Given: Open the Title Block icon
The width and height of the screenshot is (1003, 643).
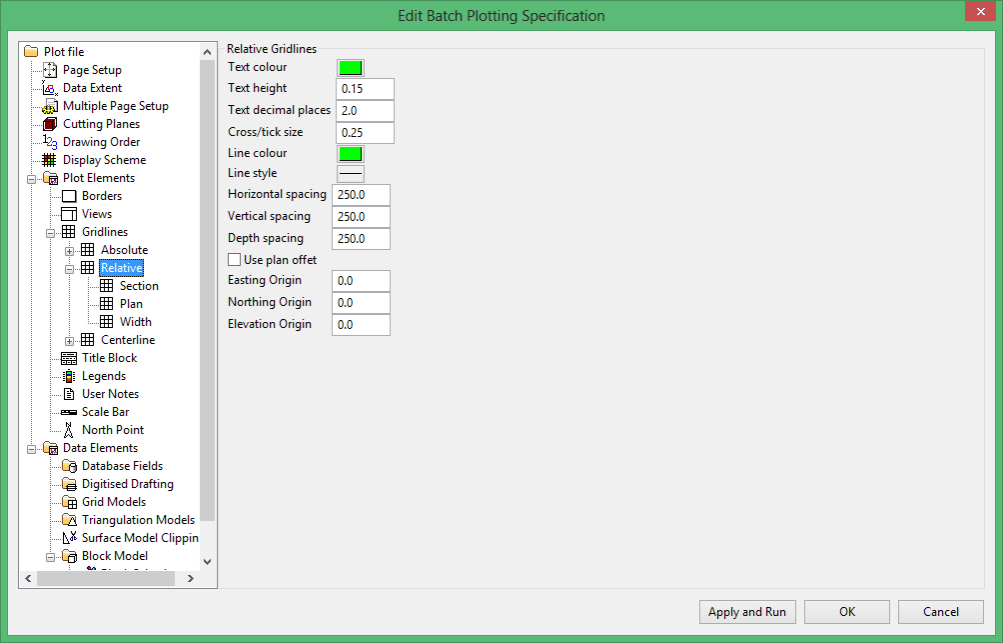Looking at the screenshot, I should coord(68,358).
